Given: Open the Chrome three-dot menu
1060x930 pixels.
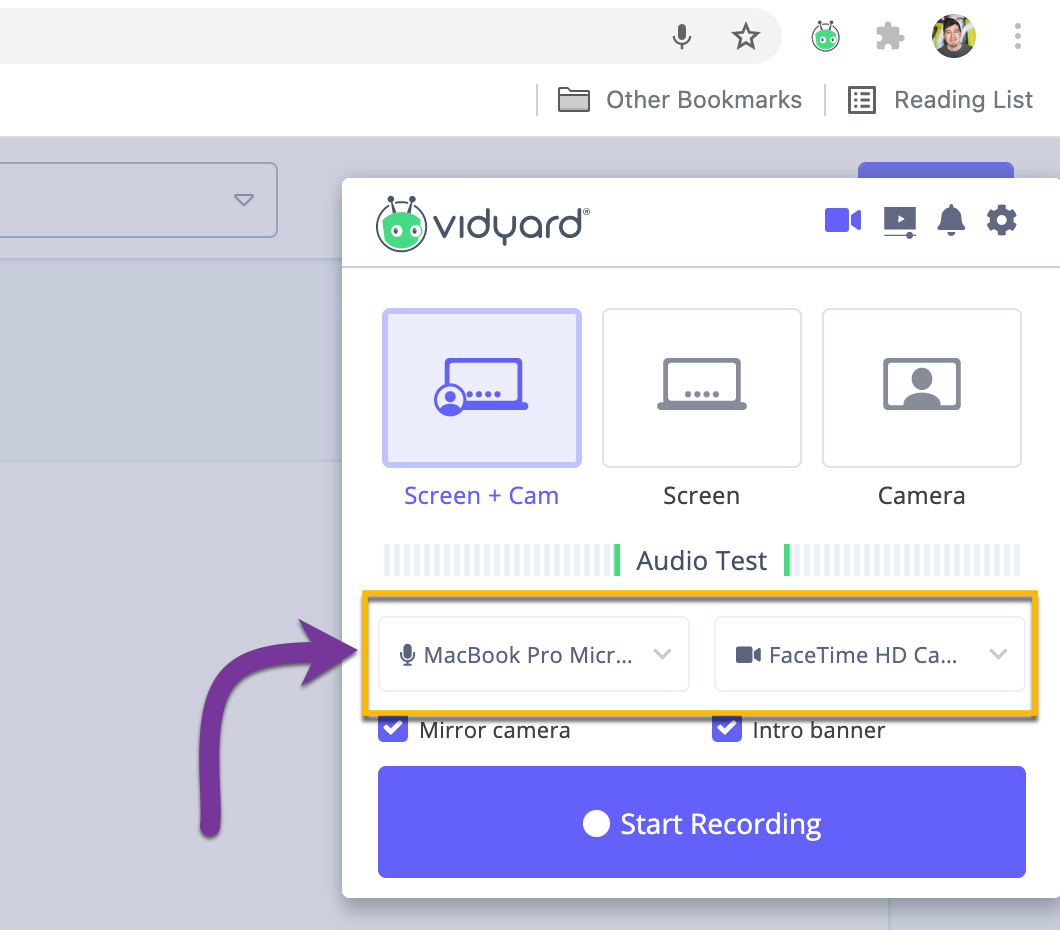Looking at the screenshot, I should pos(1017,36).
